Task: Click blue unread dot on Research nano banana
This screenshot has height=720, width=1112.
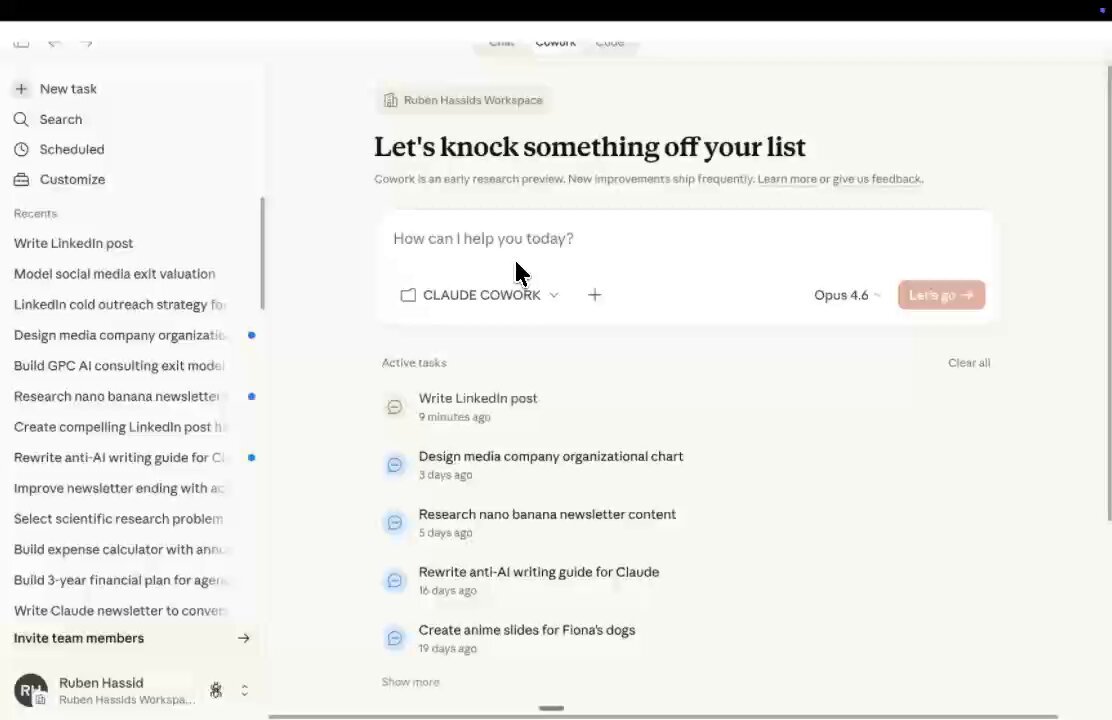Action: [x=251, y=396]
